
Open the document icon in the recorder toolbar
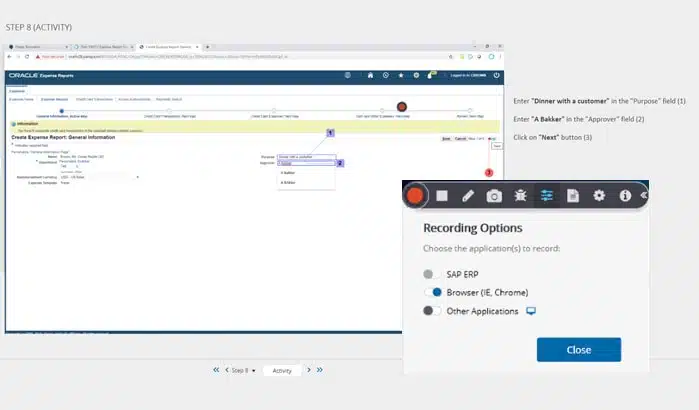573,196
